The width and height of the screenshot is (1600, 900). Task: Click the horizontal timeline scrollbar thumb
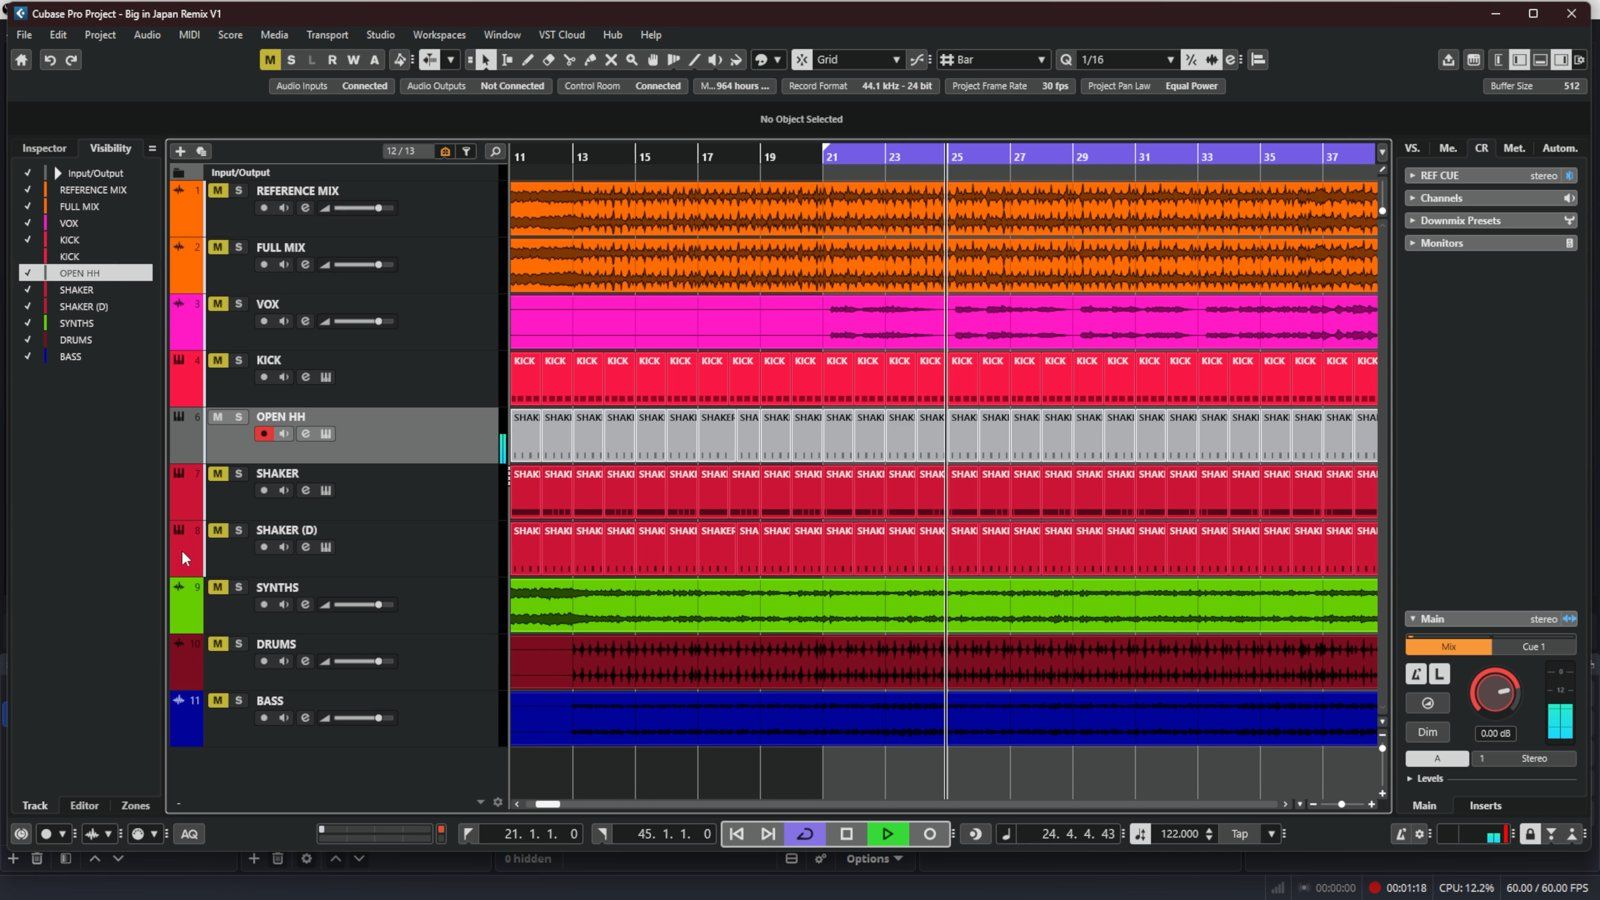tap(547, 804)
